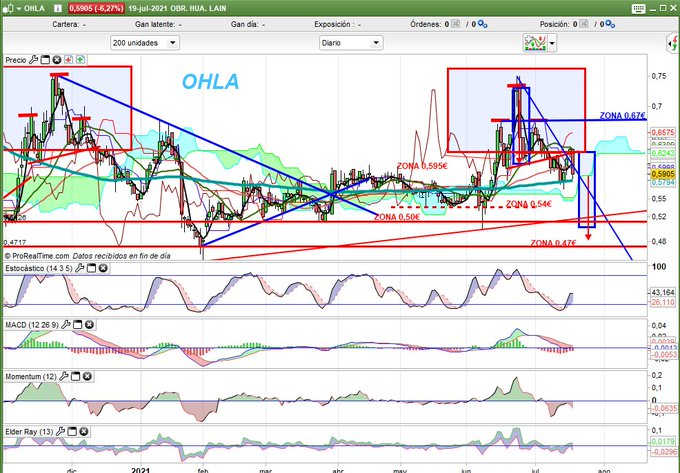Click the ProRealTime.com copyright link
Image resolution: width=680 pixels, height=473 pixels.
(x=37, y=256)
